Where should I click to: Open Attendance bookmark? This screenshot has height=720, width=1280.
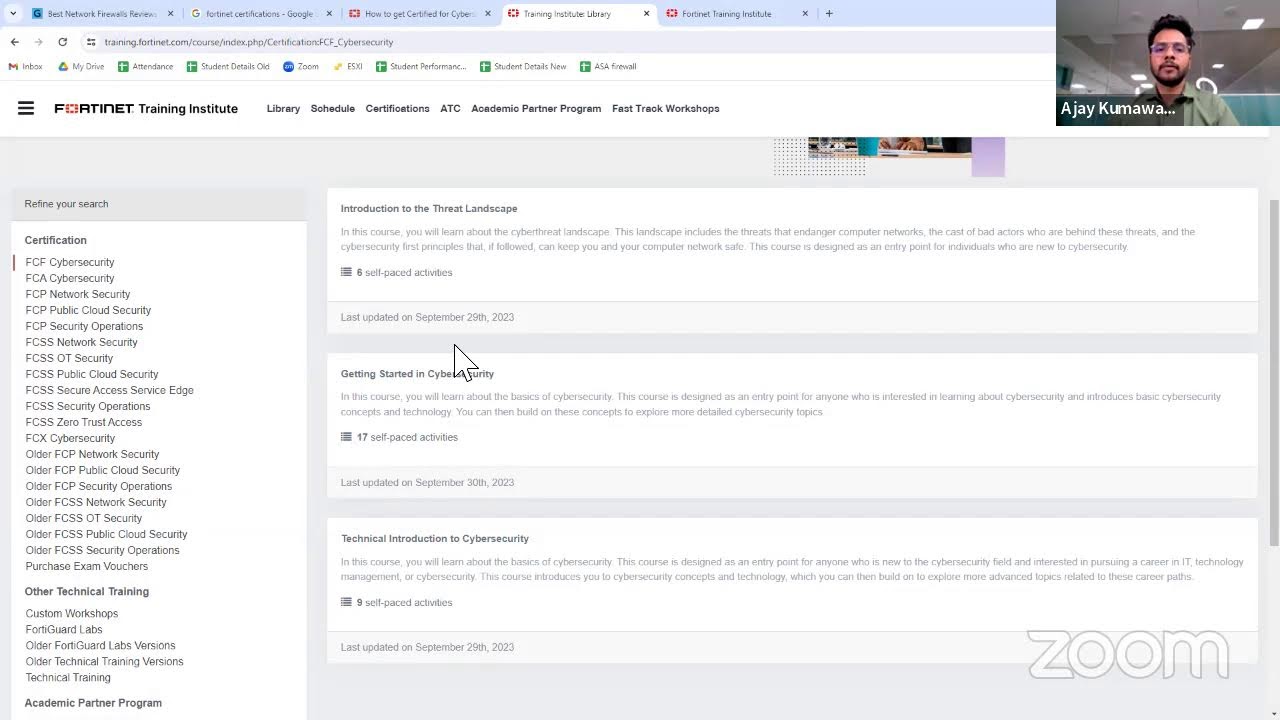[146, 66]
